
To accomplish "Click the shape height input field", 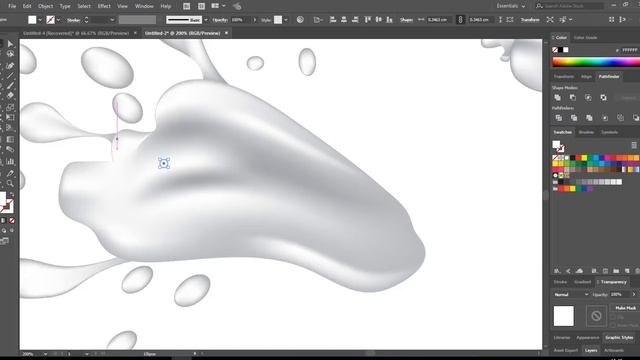I will 481,20.
